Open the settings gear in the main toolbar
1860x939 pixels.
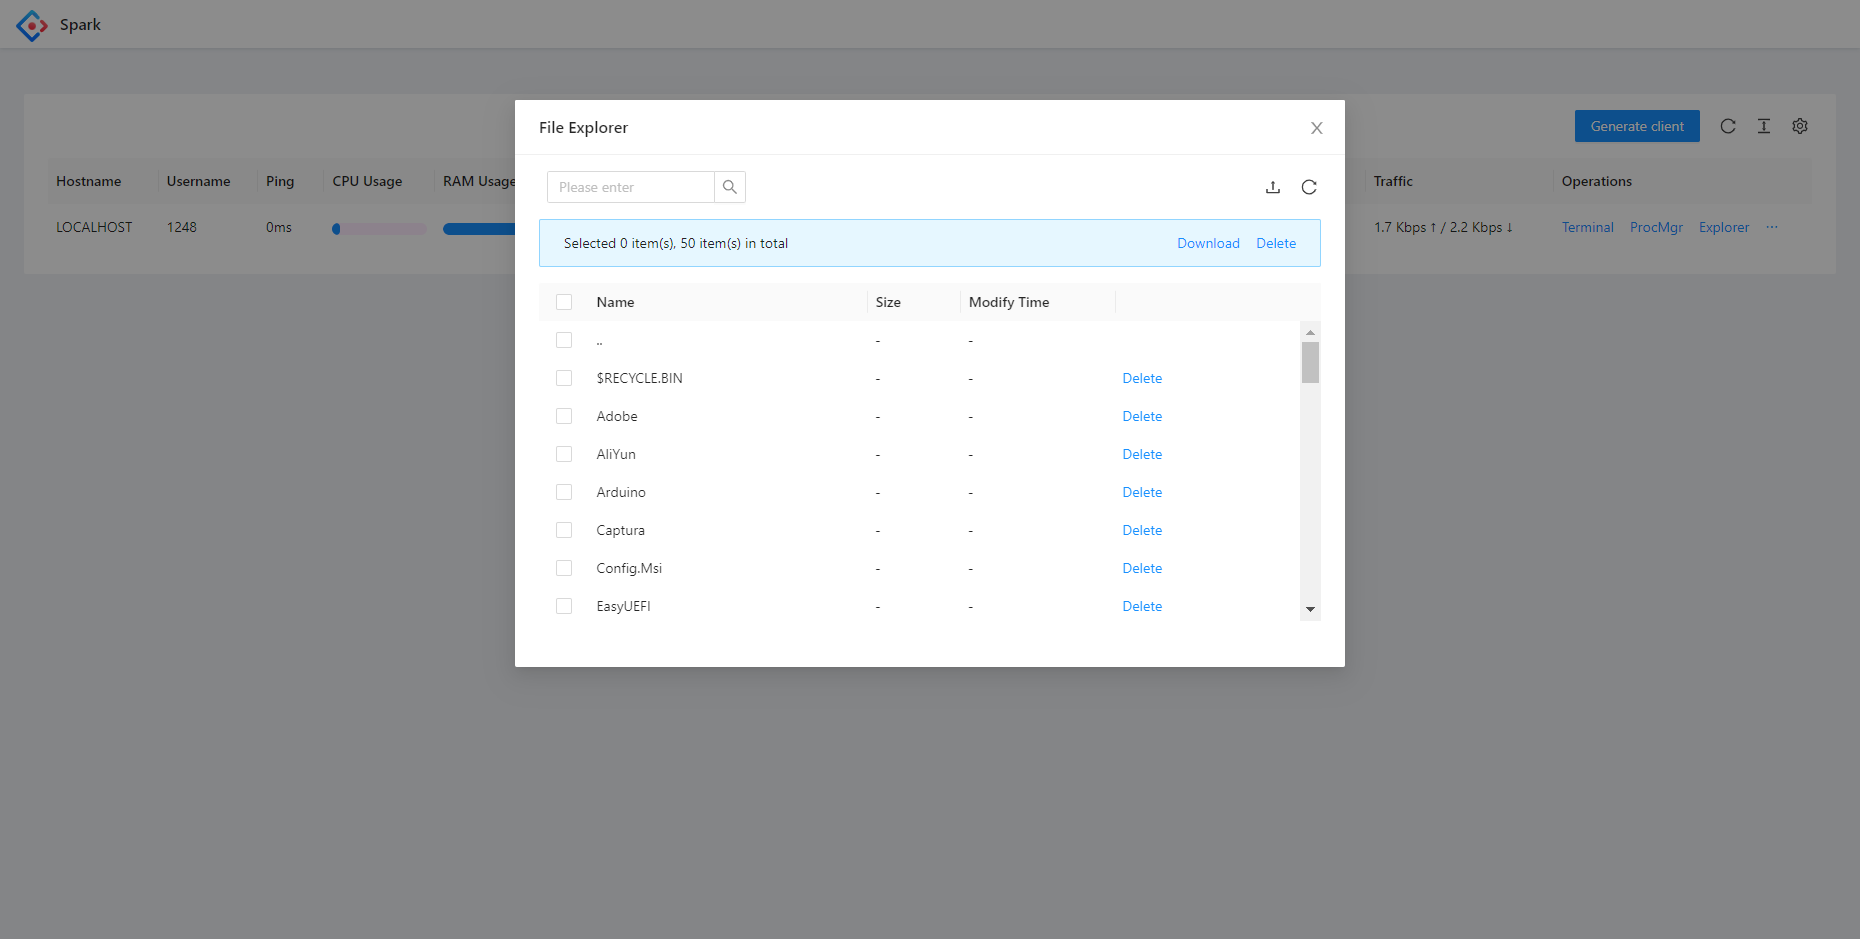(1800, 126)
